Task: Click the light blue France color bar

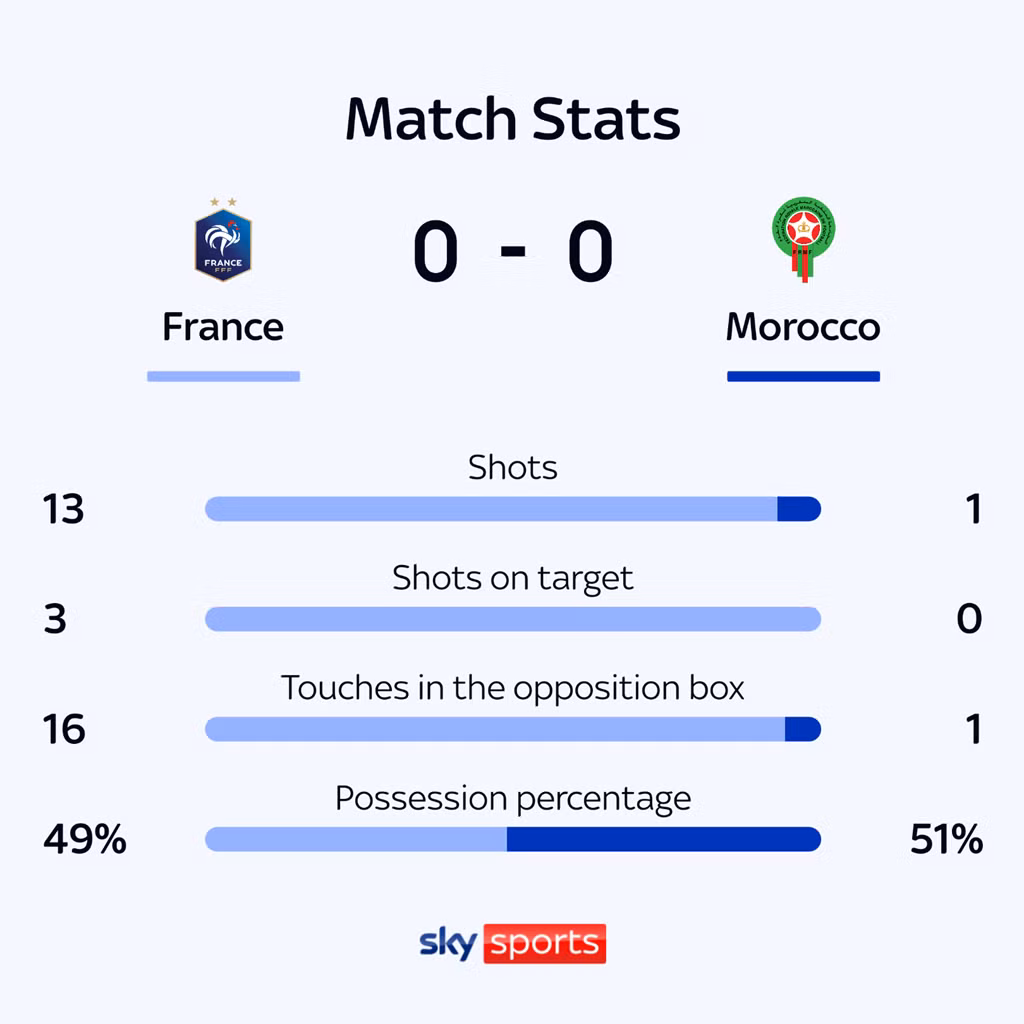Action: coord(223,376)
